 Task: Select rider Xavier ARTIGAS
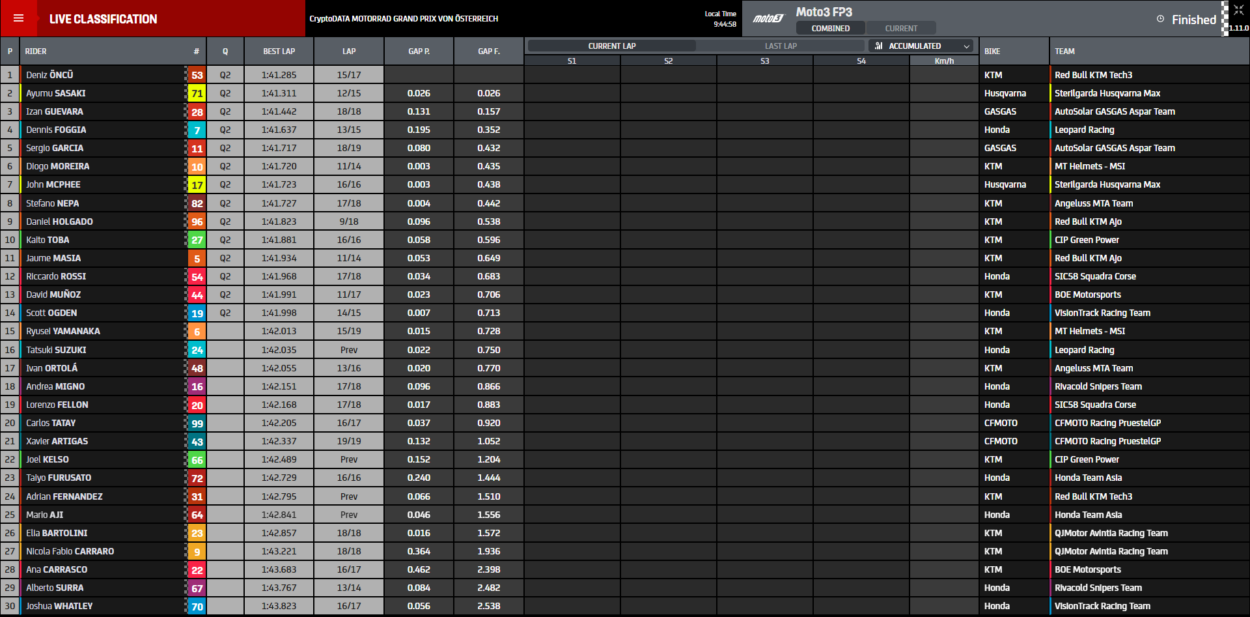click(57, 441)
